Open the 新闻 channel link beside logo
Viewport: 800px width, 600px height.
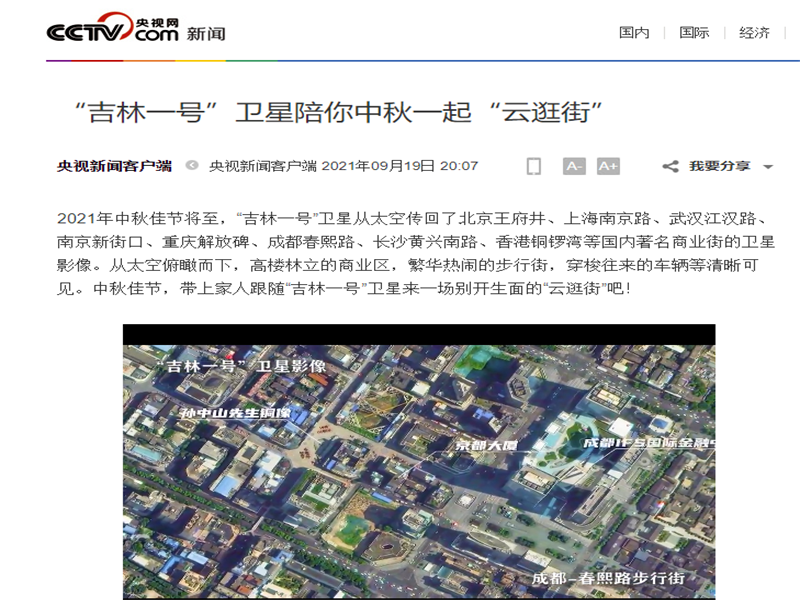point(206,33)
